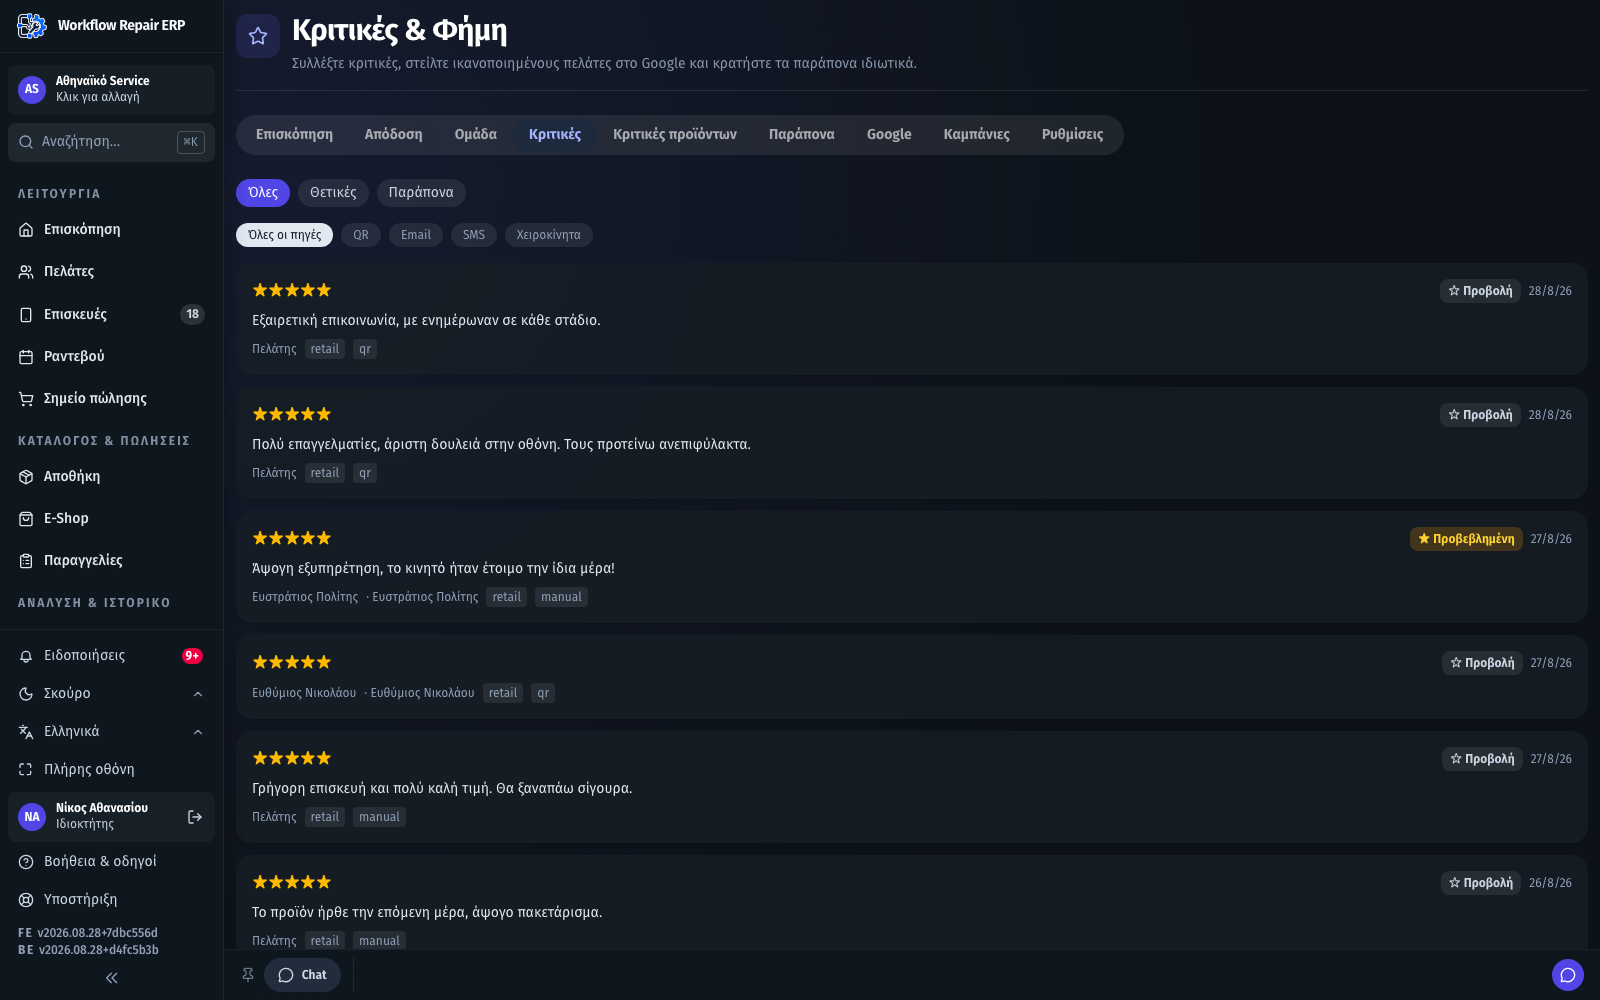Open Ραντεβού calendar icon in sidebar
The height and width of the screenshot is (1000, 1600).
[26, 357]
